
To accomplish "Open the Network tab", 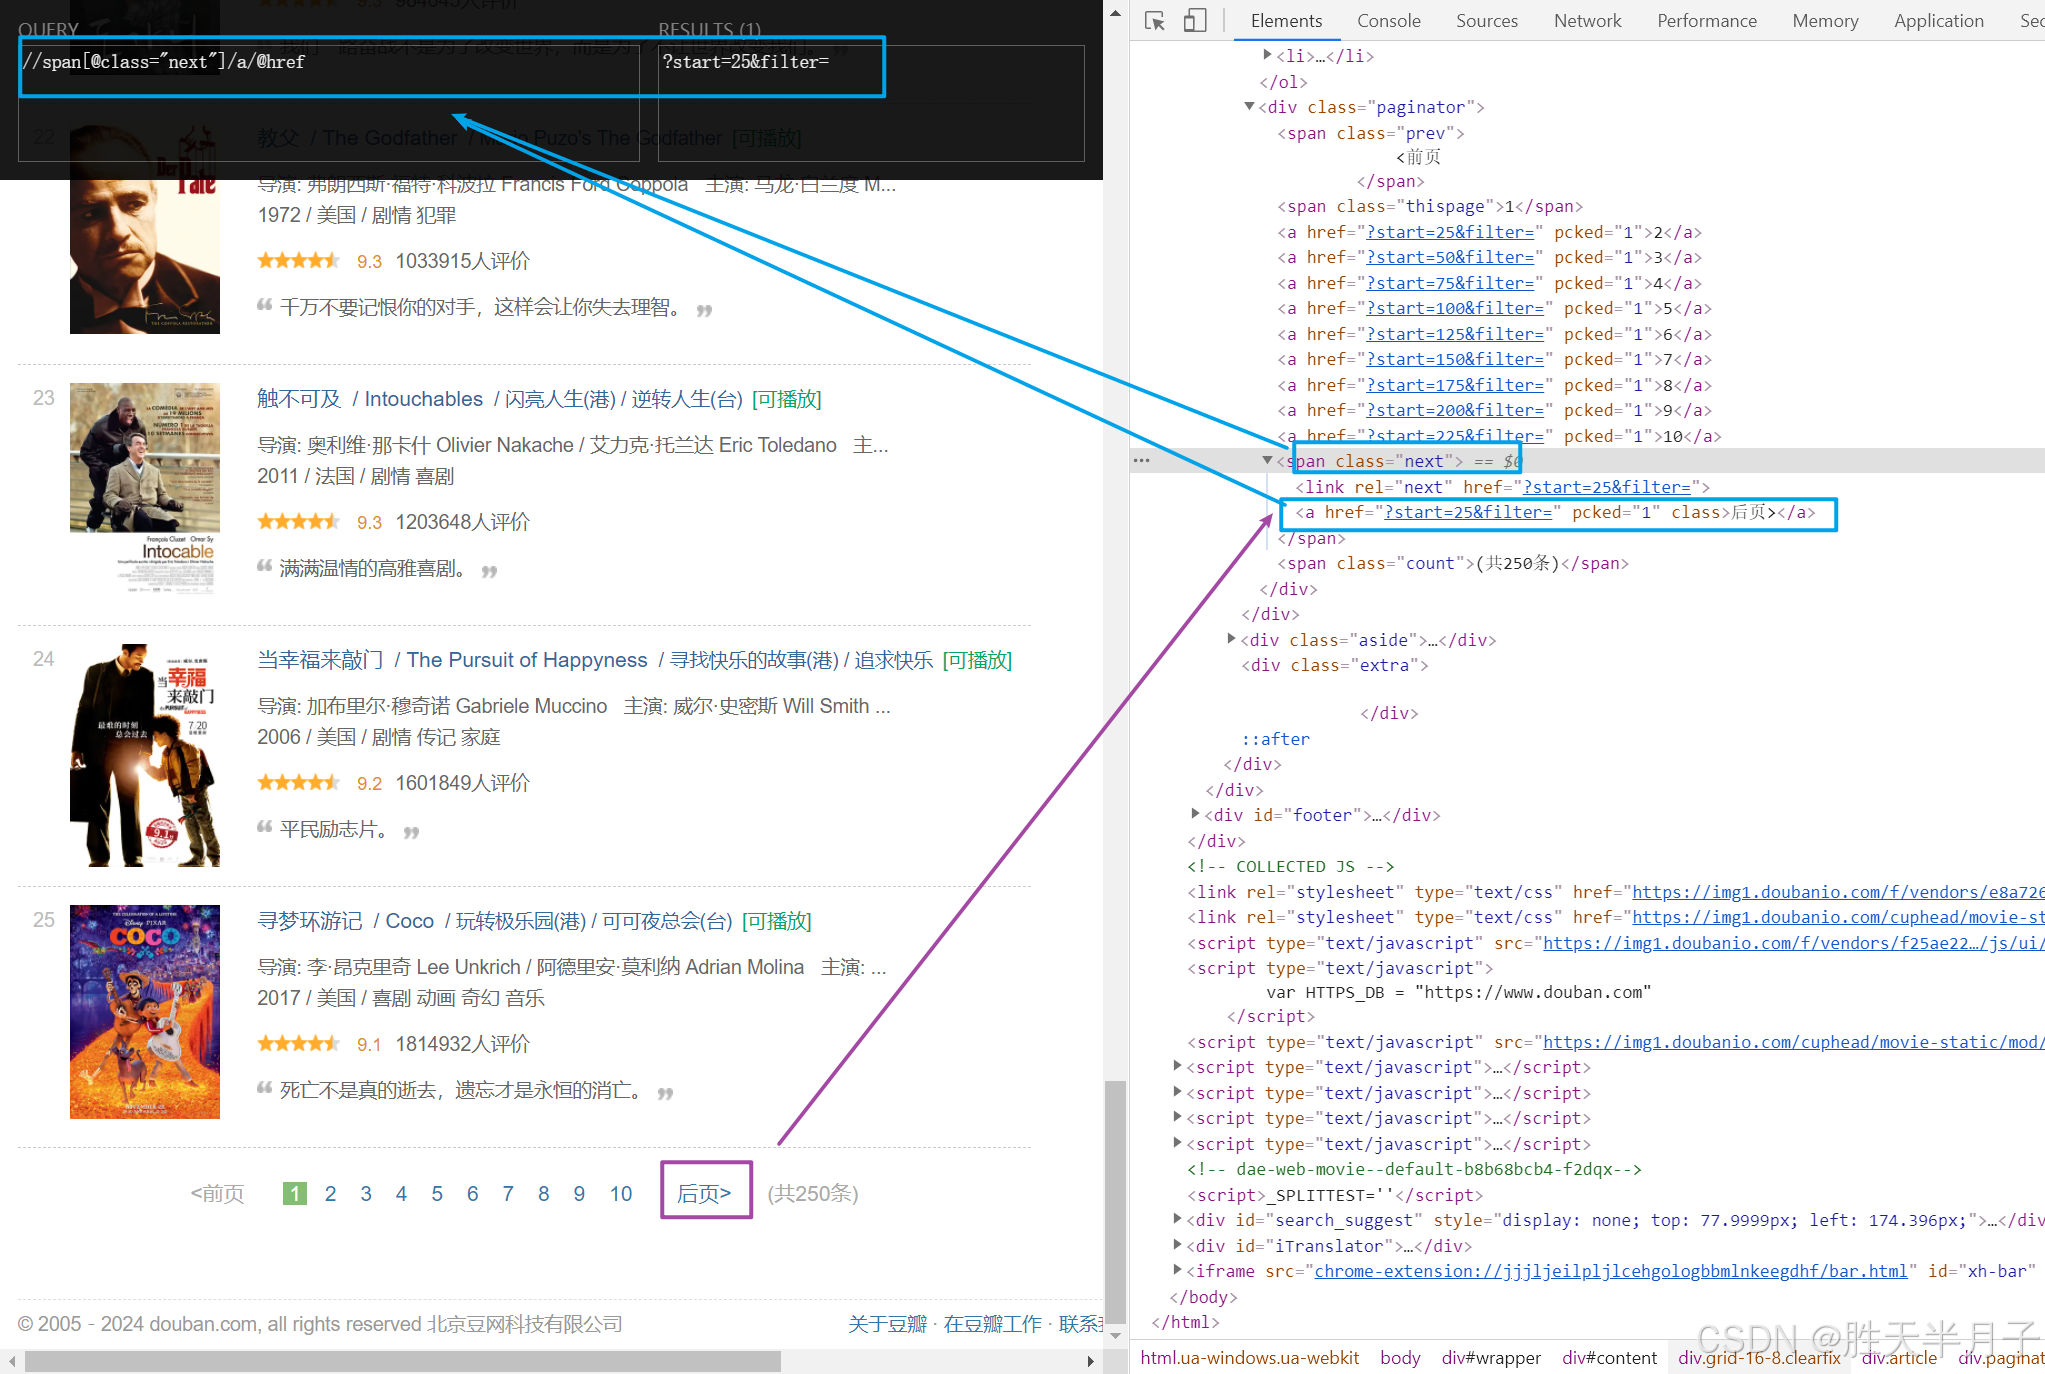I will (1587, 21).
